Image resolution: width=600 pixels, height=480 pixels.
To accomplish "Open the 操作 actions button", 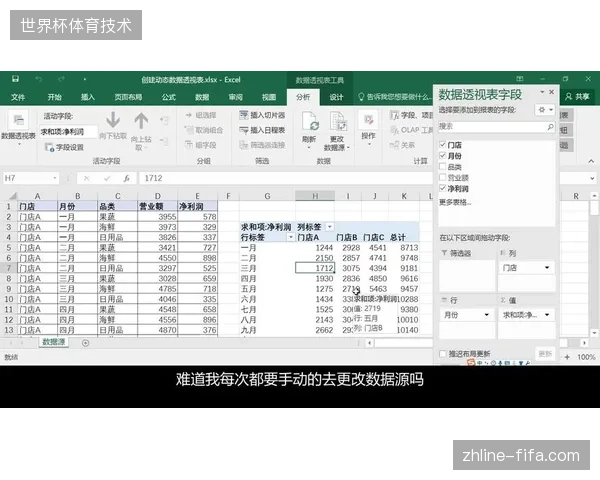I will [x=368, y=128].
